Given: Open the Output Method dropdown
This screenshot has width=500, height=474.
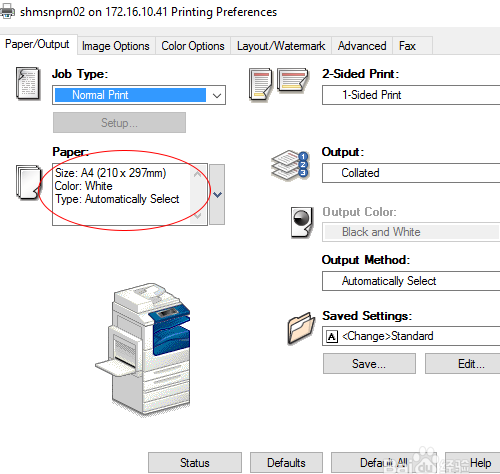Looking at the screenshot, I should pyautogui.click(x=411, y=281).
